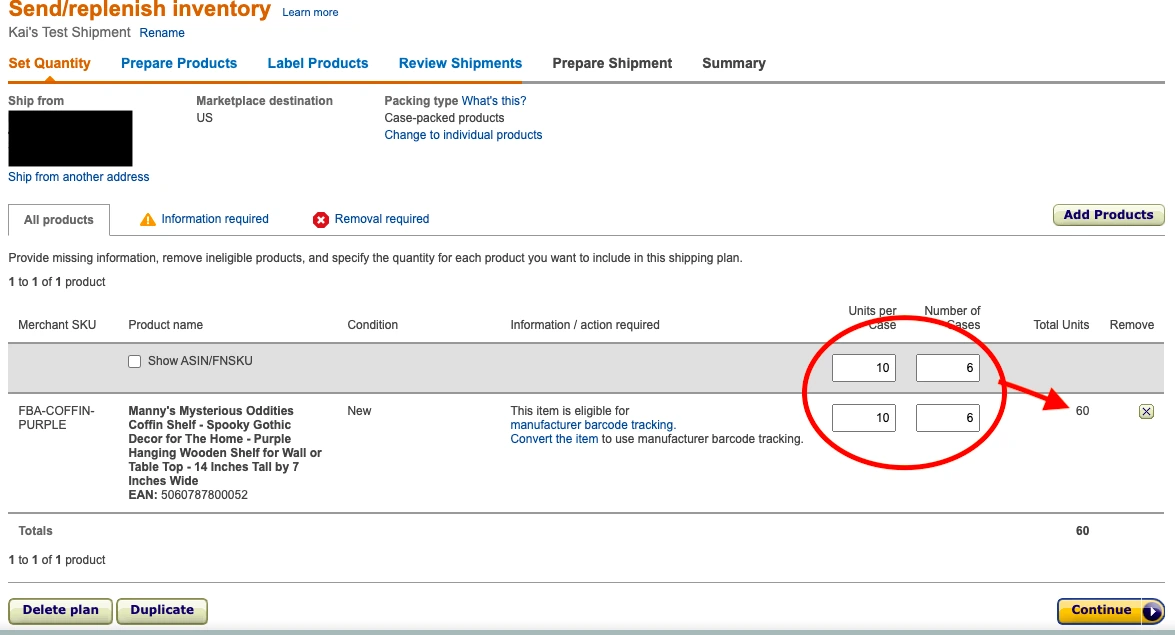The width and height of the screenshot is (1175, 635).
Task: Focus header row Units per Case field
Action: coord(863,368)
